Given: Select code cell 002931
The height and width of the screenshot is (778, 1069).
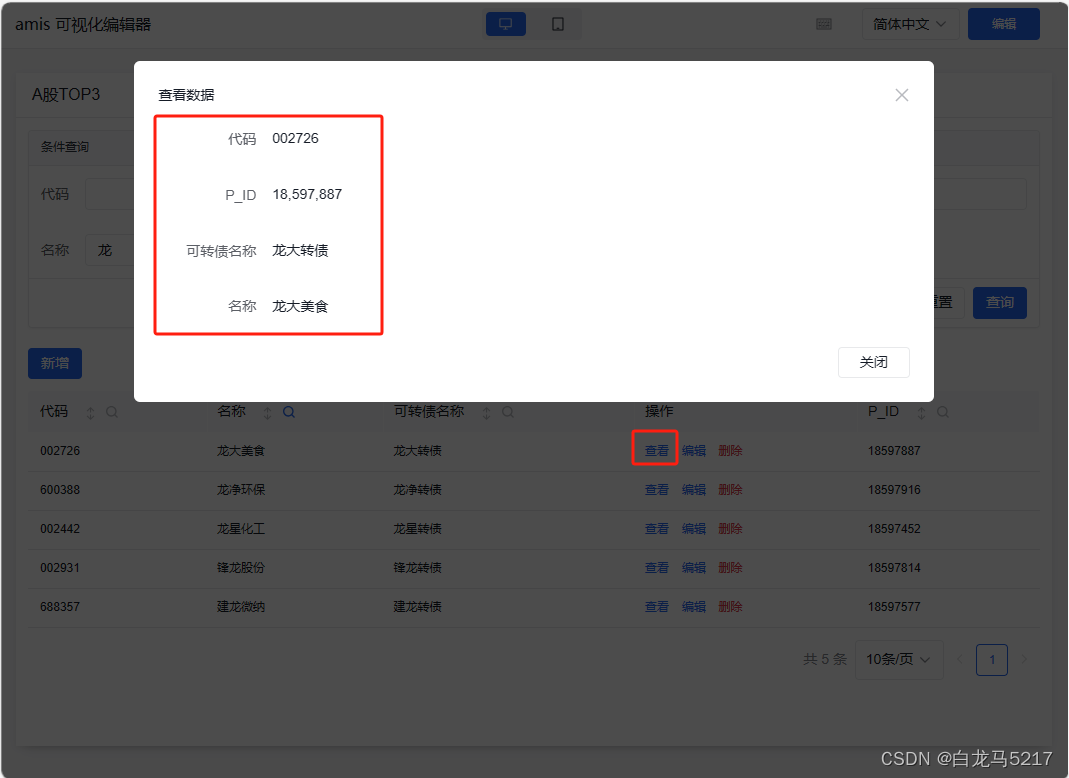Looking at the screenshot, I should (60, 567).
